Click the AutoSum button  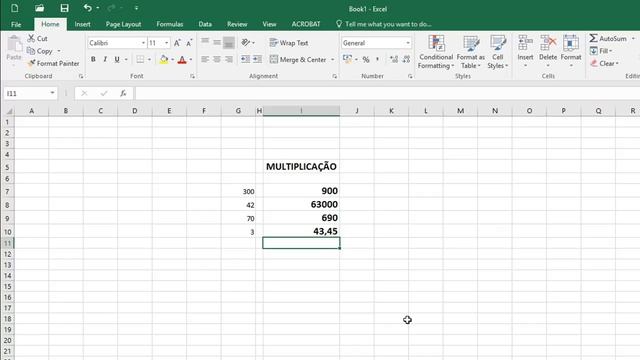(608, 38)
